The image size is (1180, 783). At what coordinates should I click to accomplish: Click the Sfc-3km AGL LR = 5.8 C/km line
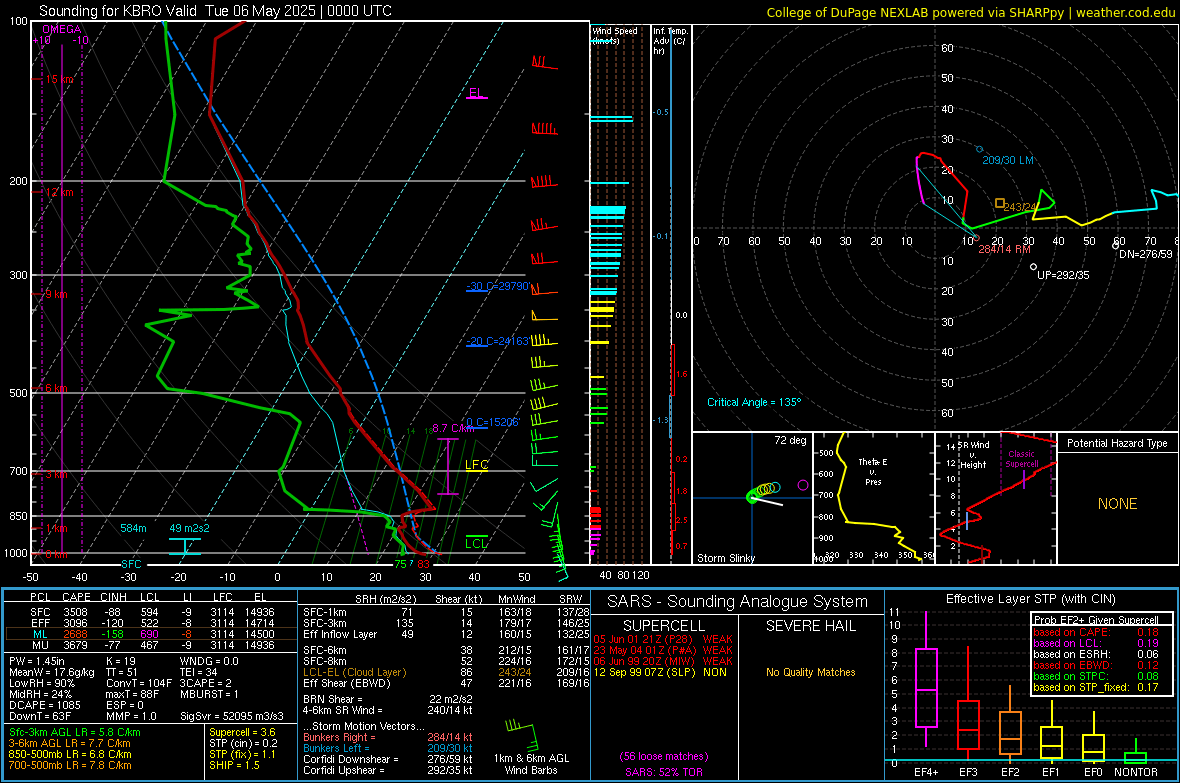coord(75,732)
